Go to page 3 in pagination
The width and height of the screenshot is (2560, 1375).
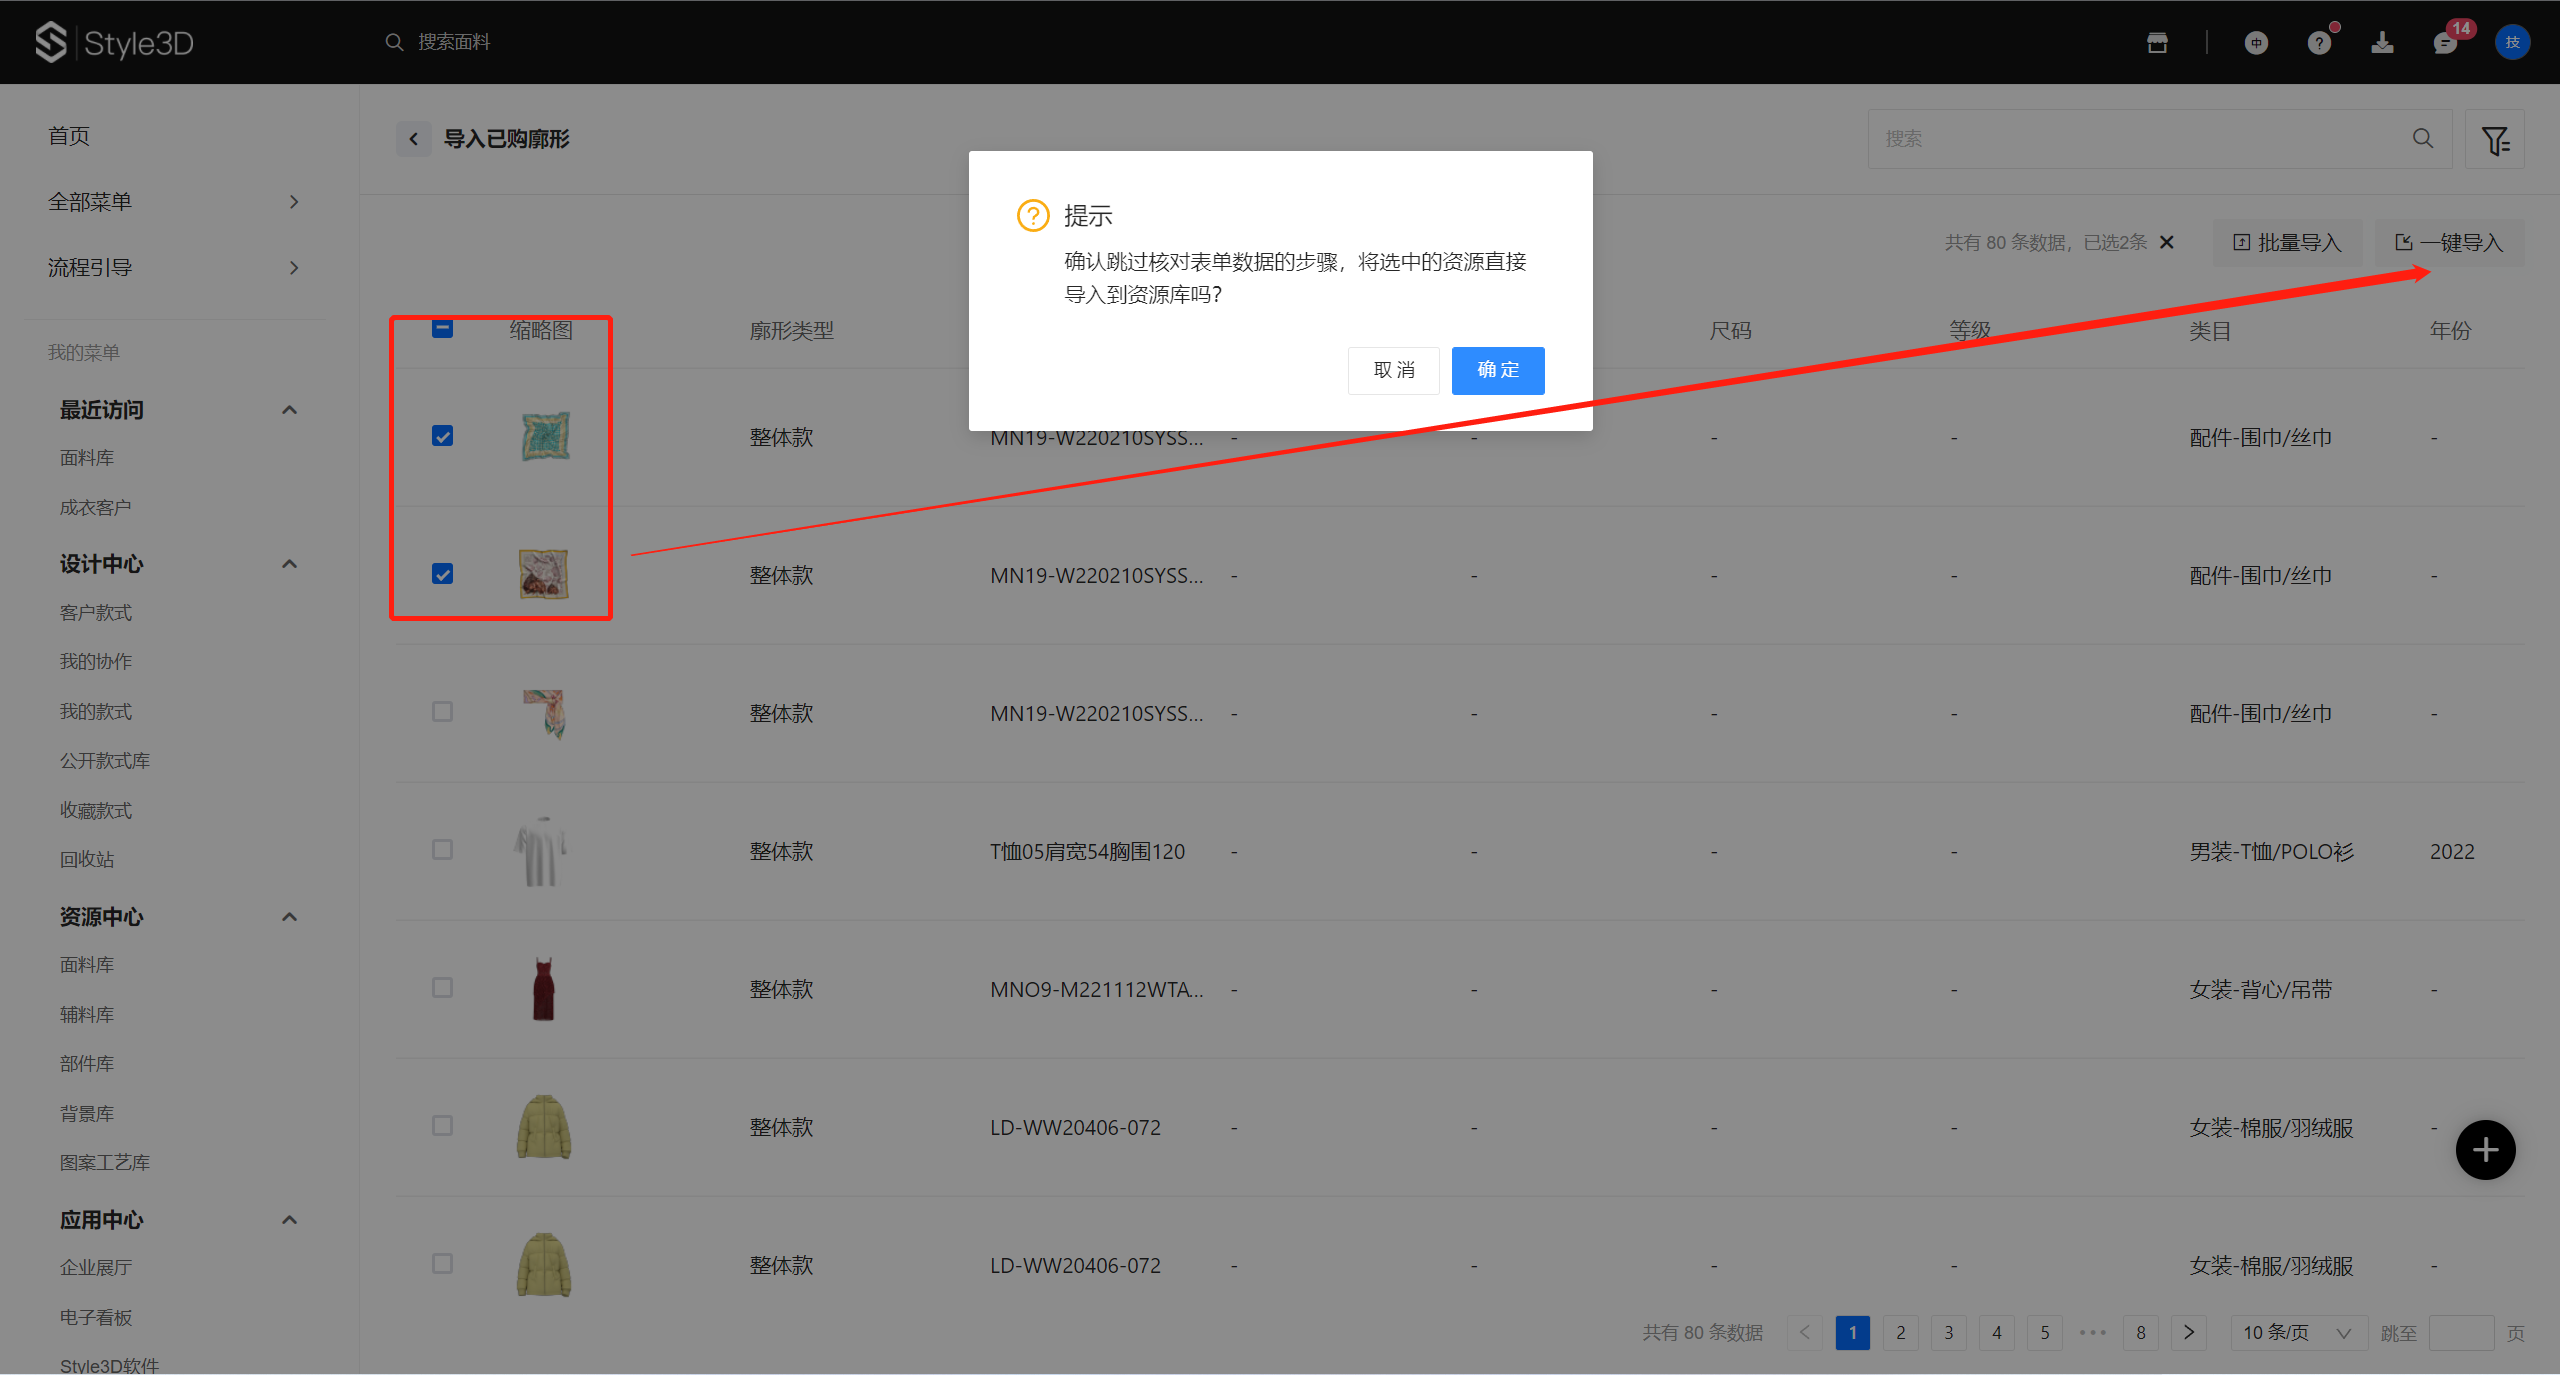pos(1948,1332)
